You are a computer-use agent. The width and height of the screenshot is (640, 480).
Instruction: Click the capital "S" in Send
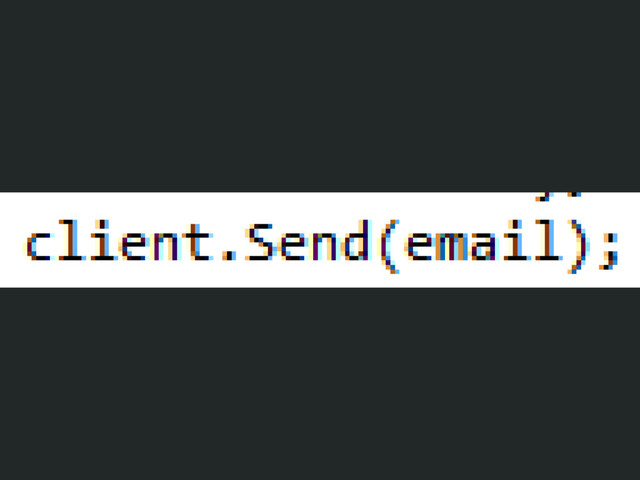(x=259, y=241)
